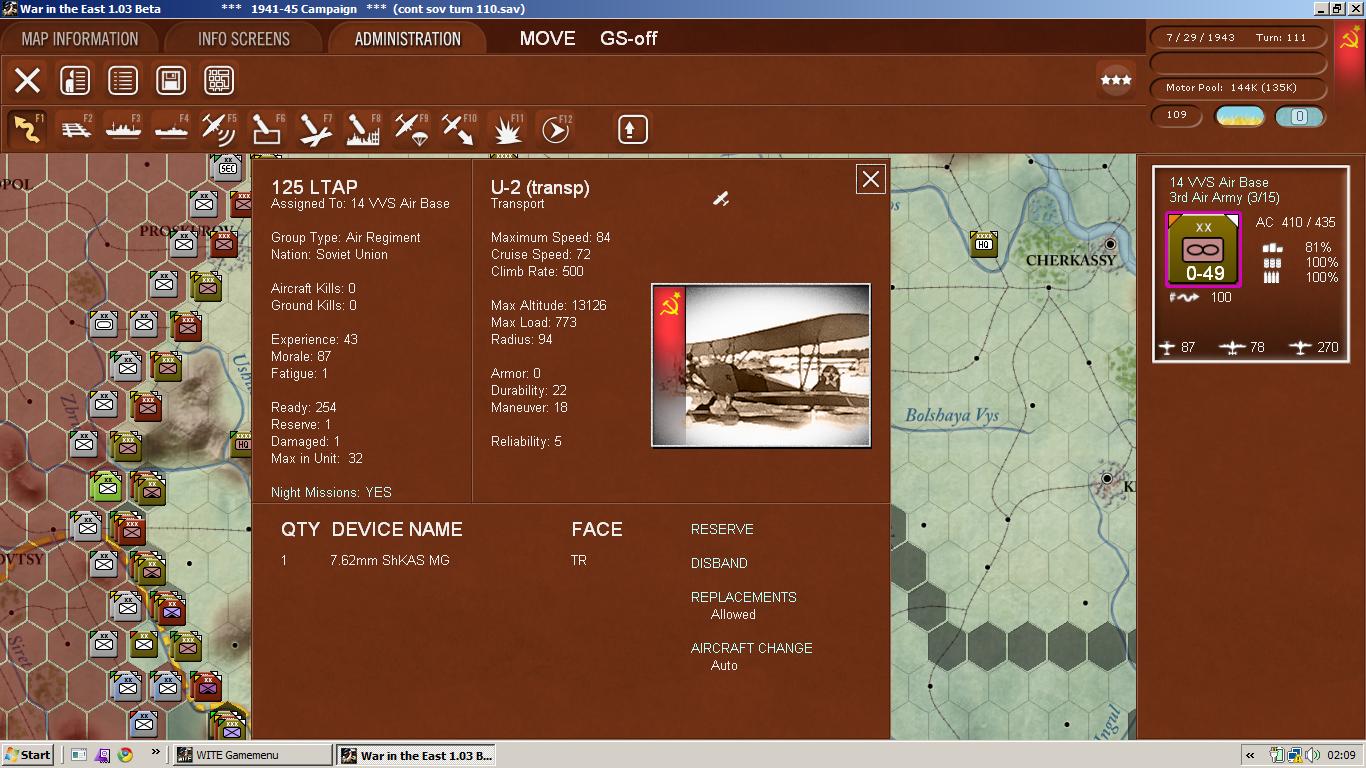This screenshot has height=768, width=1366.
Task: Click the U-2 (transp) aircraft name
Action: pos(540,187)
